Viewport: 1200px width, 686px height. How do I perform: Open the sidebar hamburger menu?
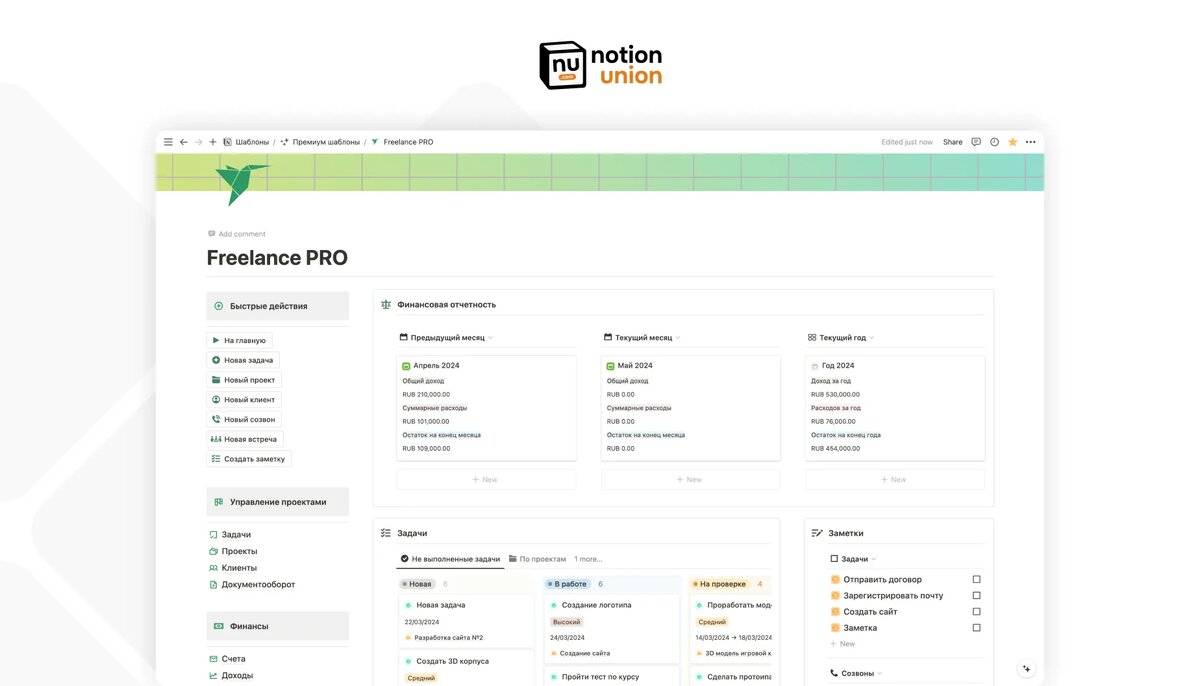point(168,142)
